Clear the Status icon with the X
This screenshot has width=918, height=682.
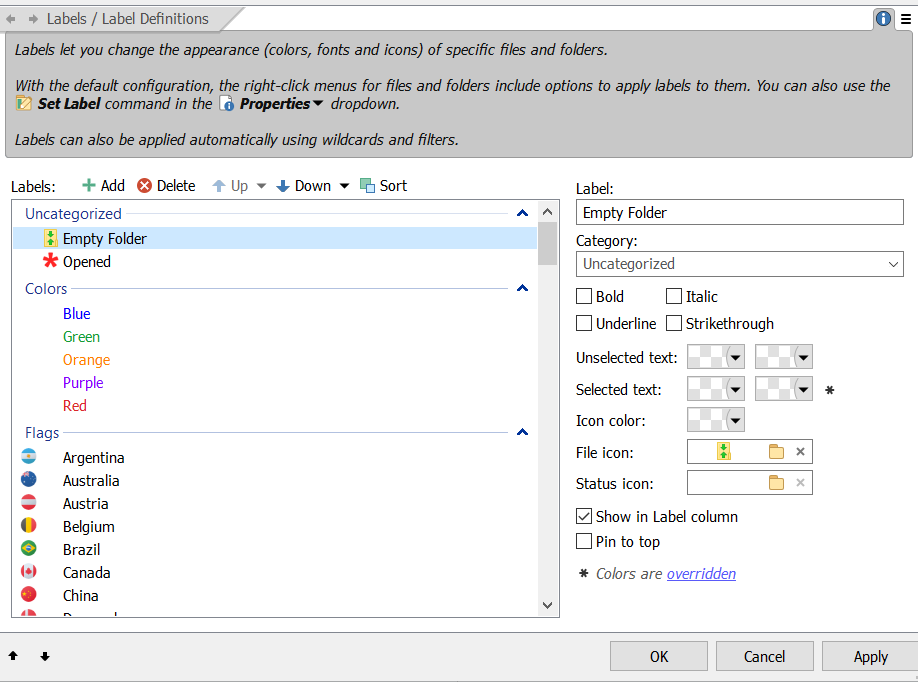pyautogui.click(x=800, y=483)
